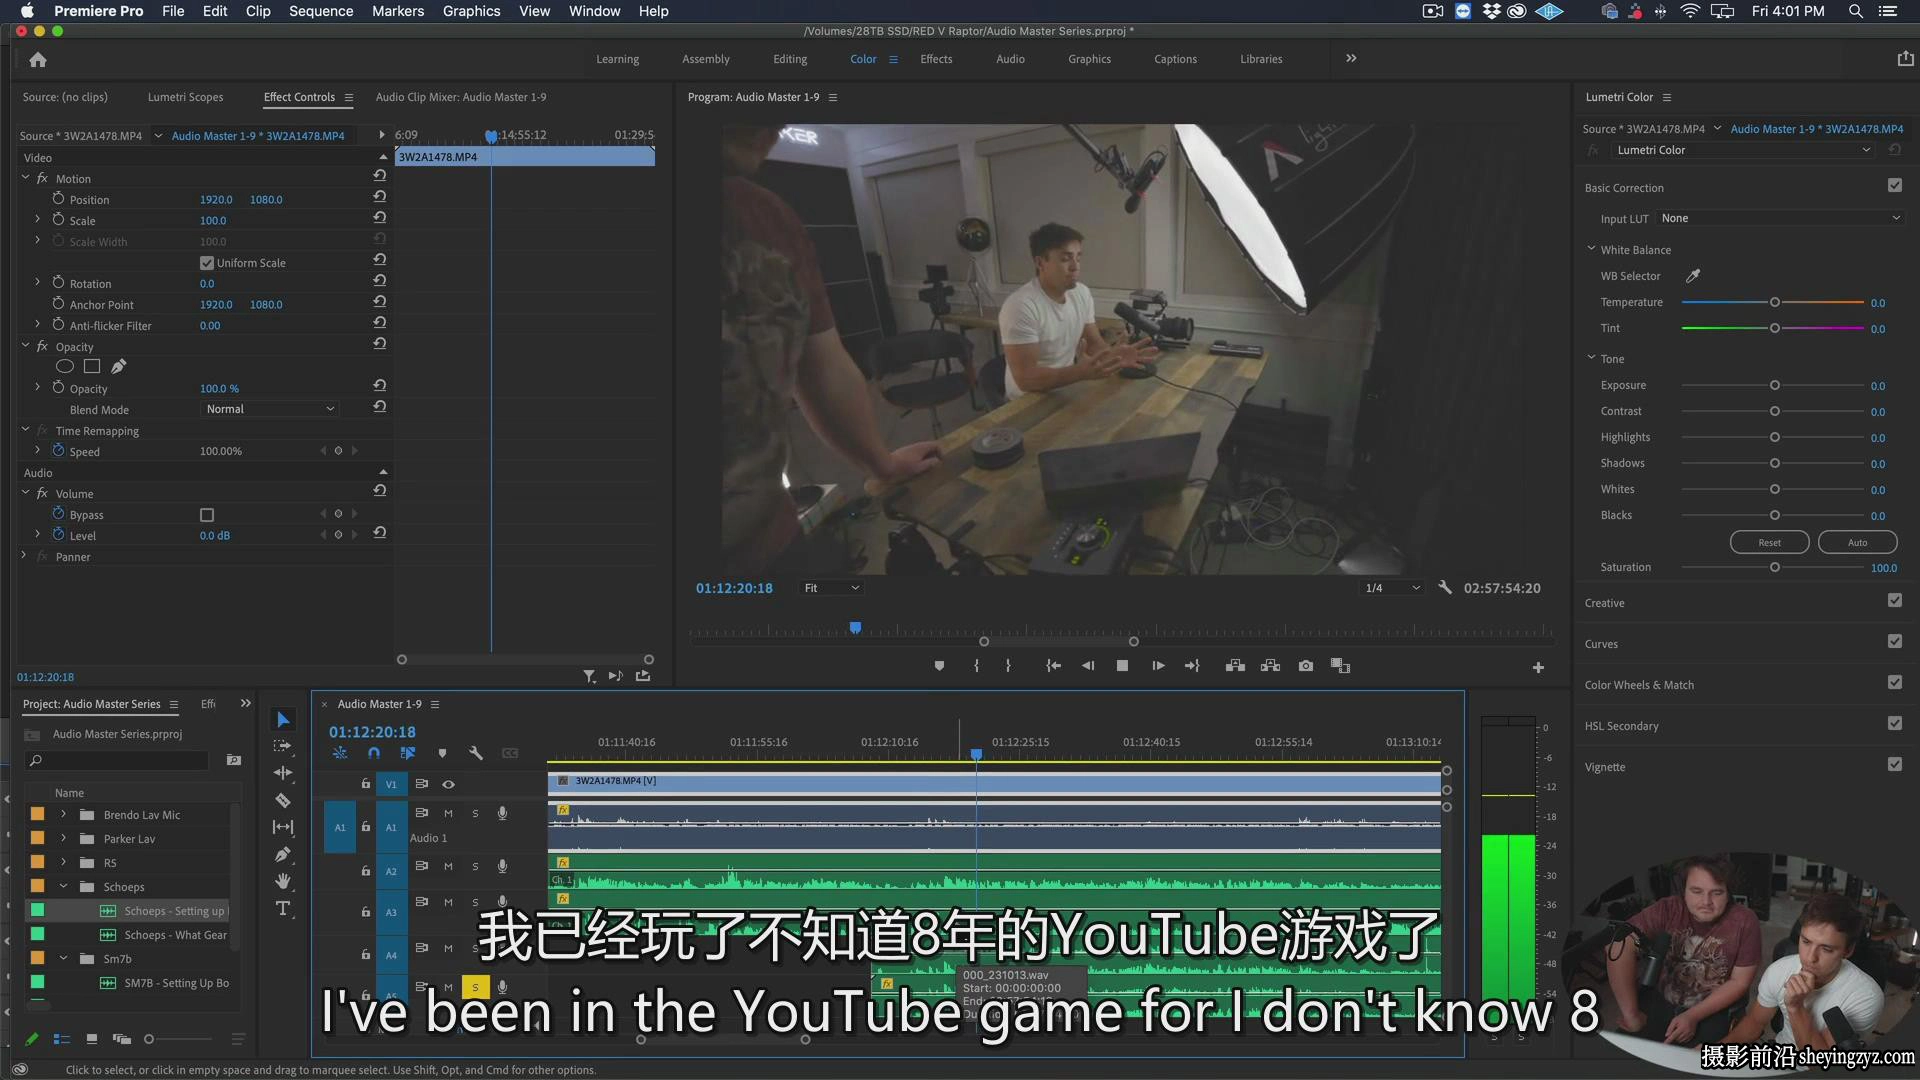
Task: Select the Hand tool
Action: (283, 881)
